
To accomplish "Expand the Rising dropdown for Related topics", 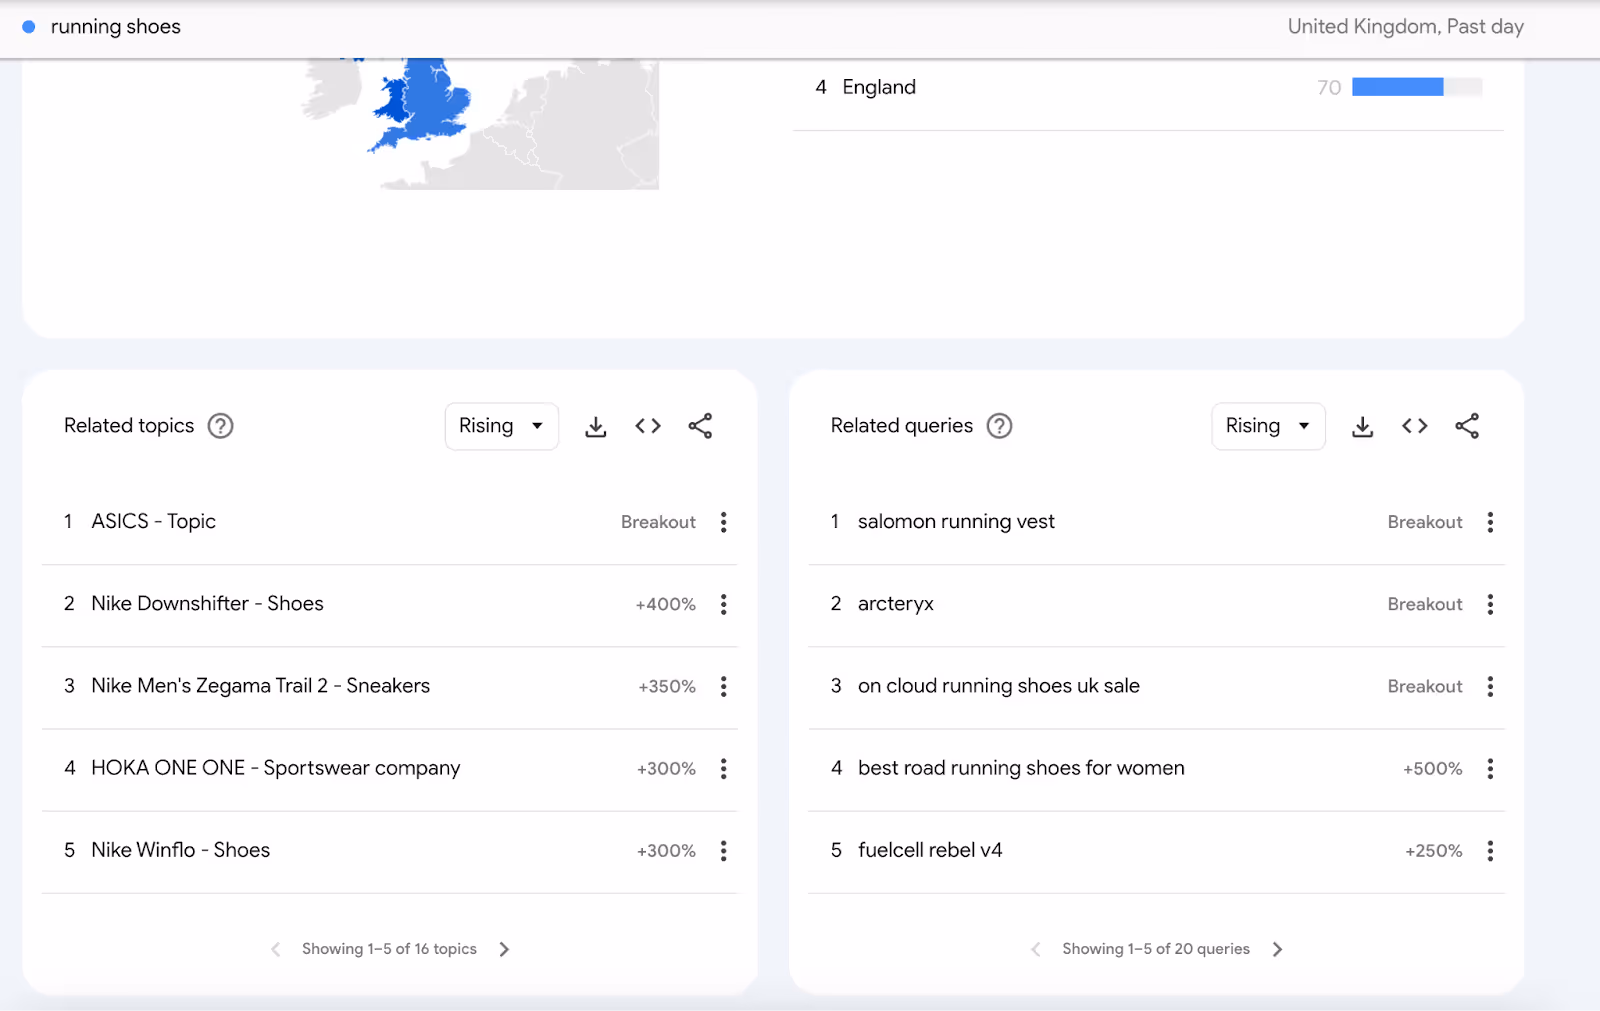I will click(x=501, y=426).
